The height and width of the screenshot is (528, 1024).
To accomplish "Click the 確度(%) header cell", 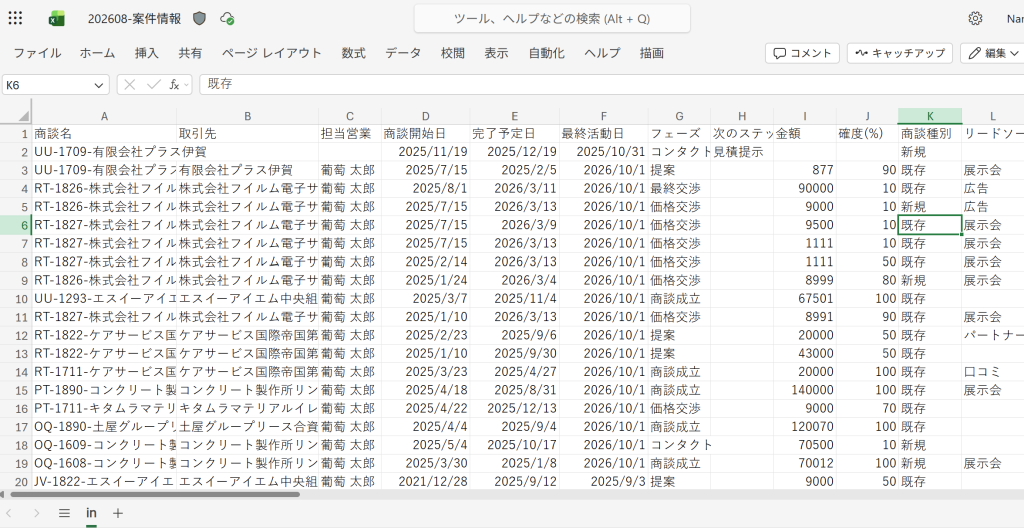I will click(867, 134).
